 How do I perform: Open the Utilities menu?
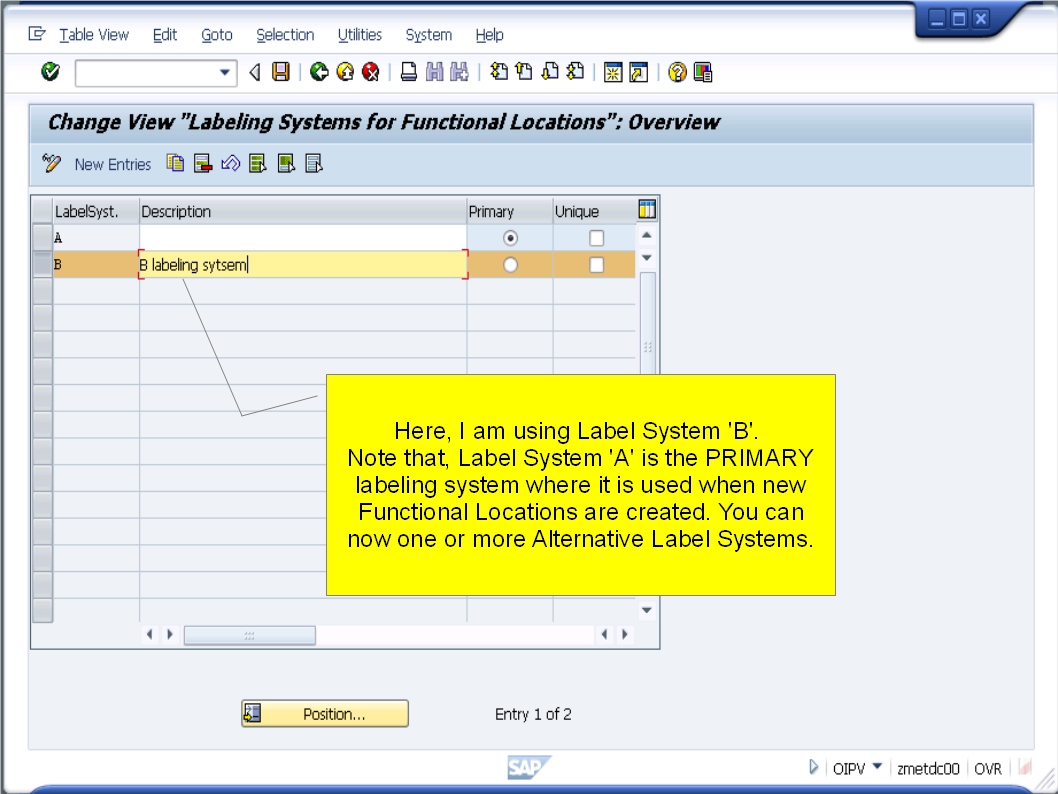(x=359, y=35)
